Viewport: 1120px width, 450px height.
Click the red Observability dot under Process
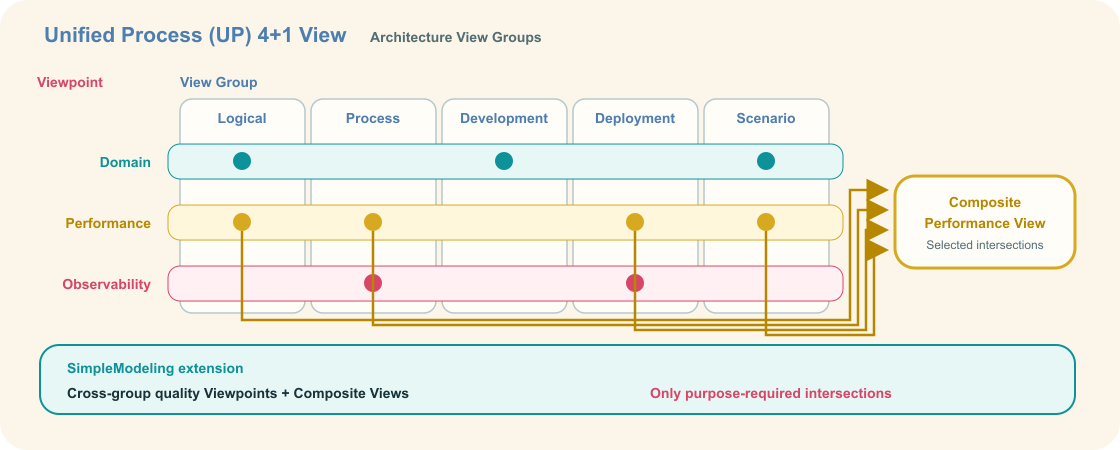pyautogui.click(x=373, y=283)
